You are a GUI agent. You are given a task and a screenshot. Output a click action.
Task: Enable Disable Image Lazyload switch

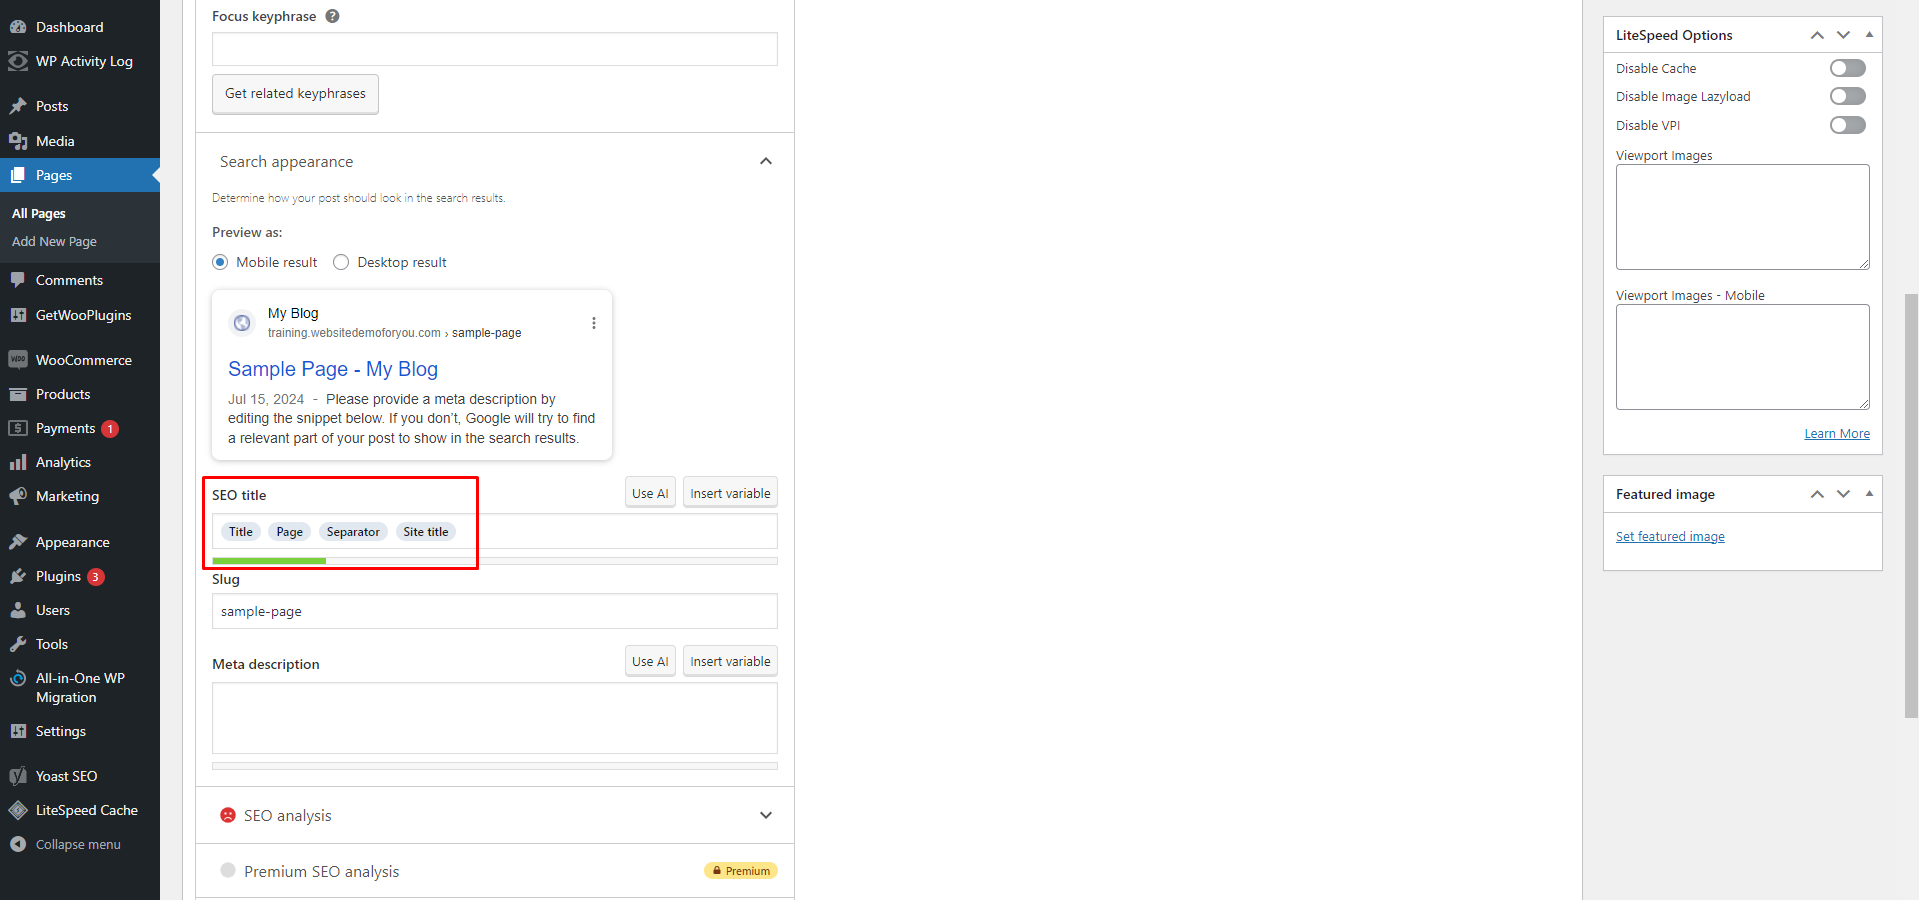[x=1847, y=96]
